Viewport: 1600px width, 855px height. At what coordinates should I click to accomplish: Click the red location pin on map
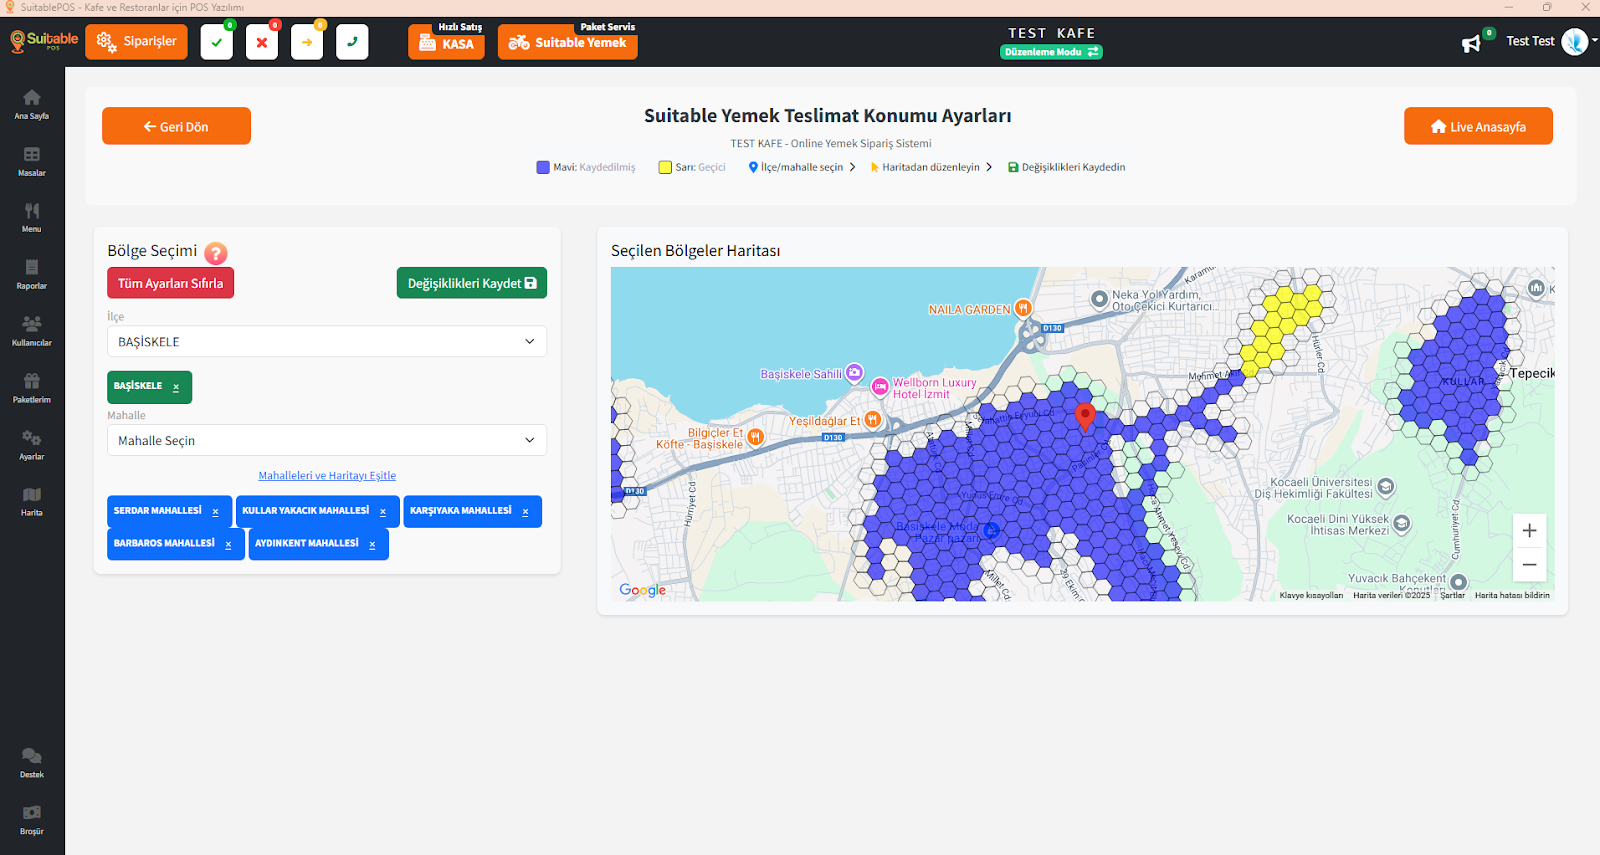click(x=1085, y=415)
